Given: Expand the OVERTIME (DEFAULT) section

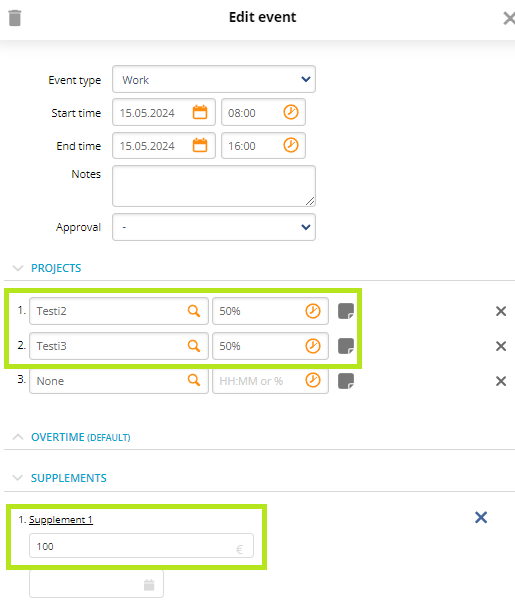Looking at the screenshot, I should [x=18, y=437].
